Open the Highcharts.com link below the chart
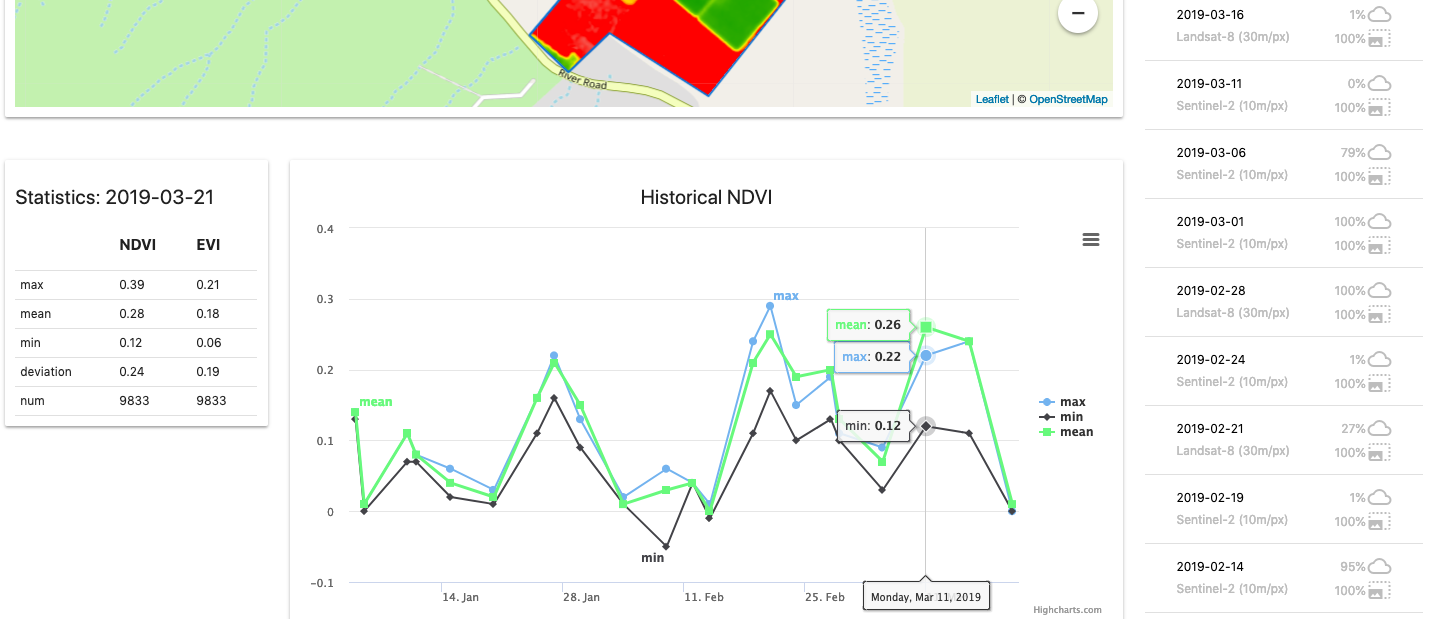 (1067, 609)
